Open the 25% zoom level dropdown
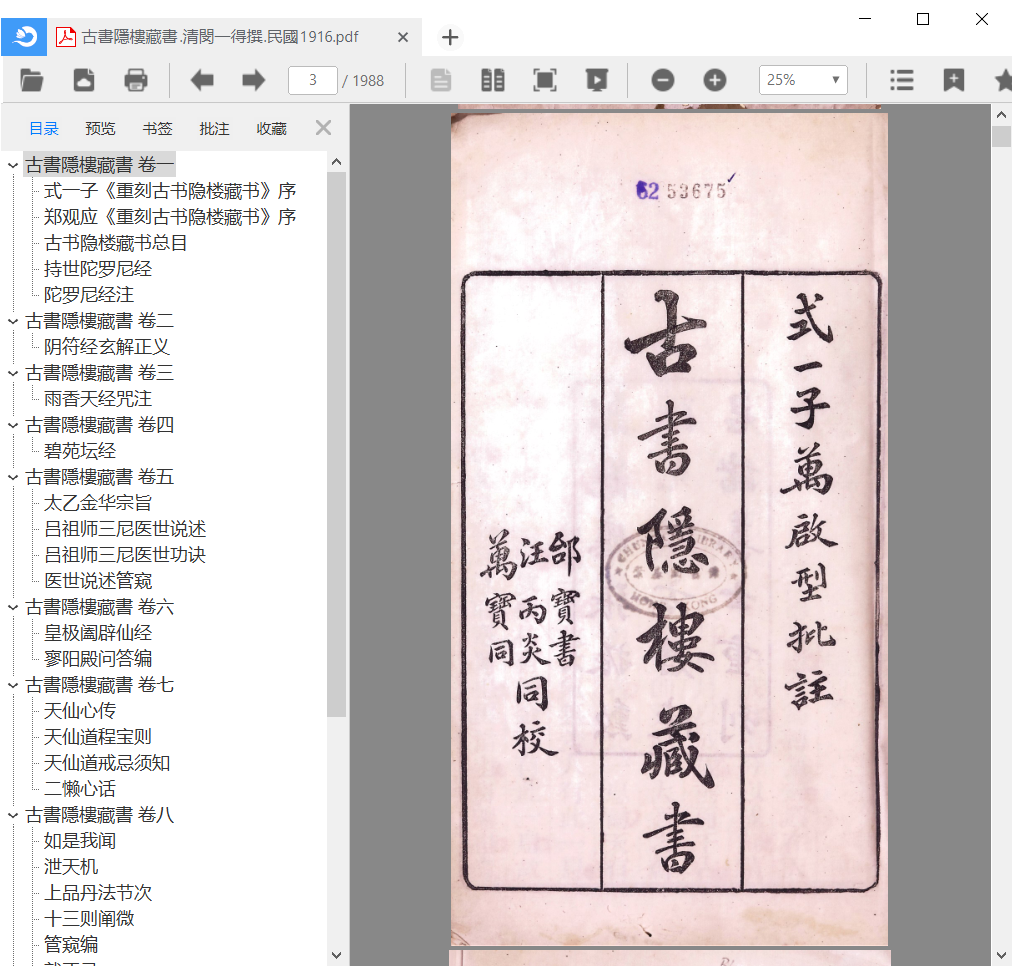Screen dimensions: 1013x967 coord(803,80)
